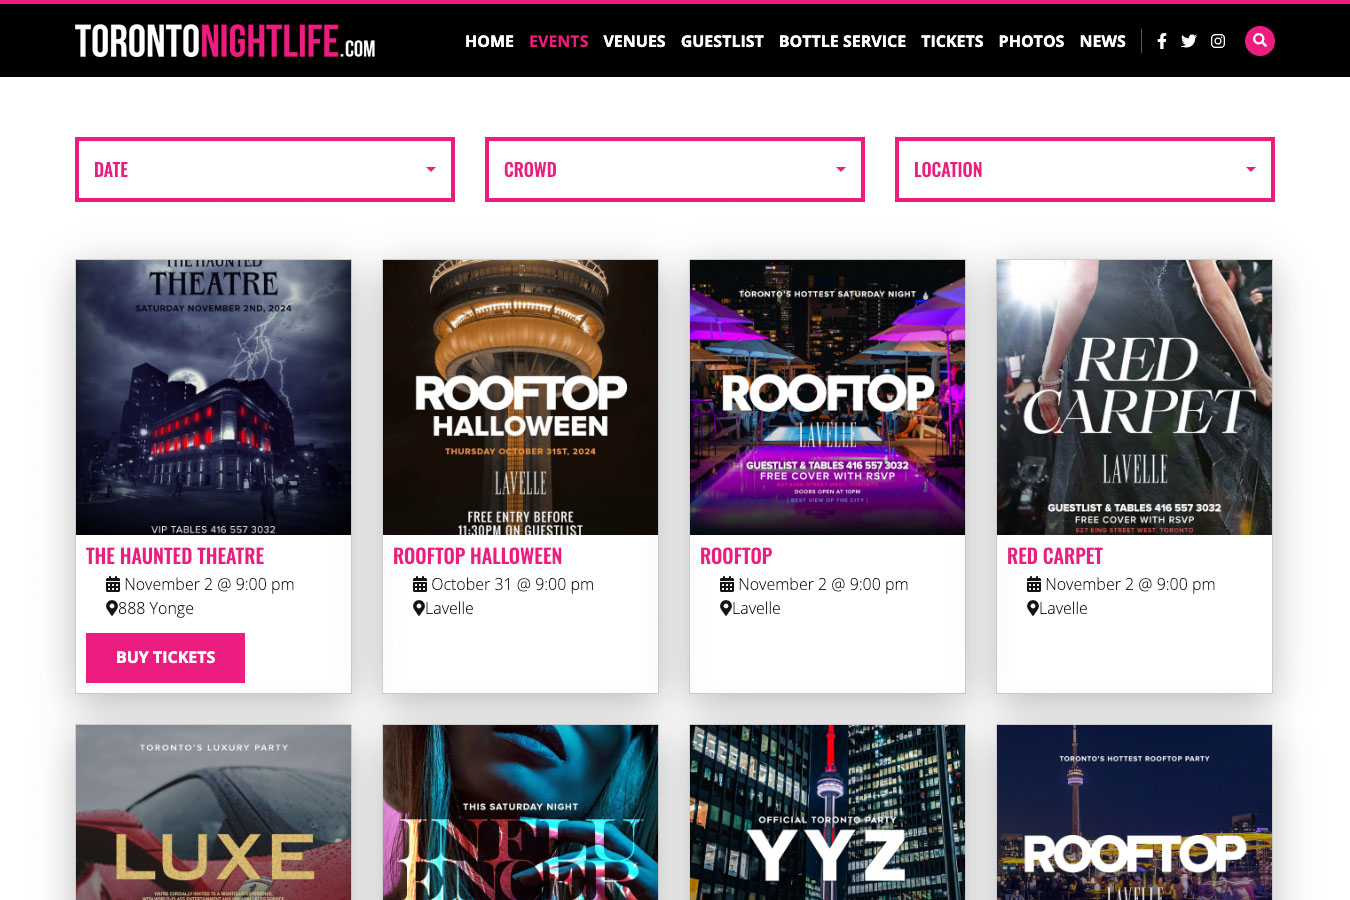1350x900 pixels.
Task: Click 'October 31 @ 9:00 pm' date text
Action: 512,584
